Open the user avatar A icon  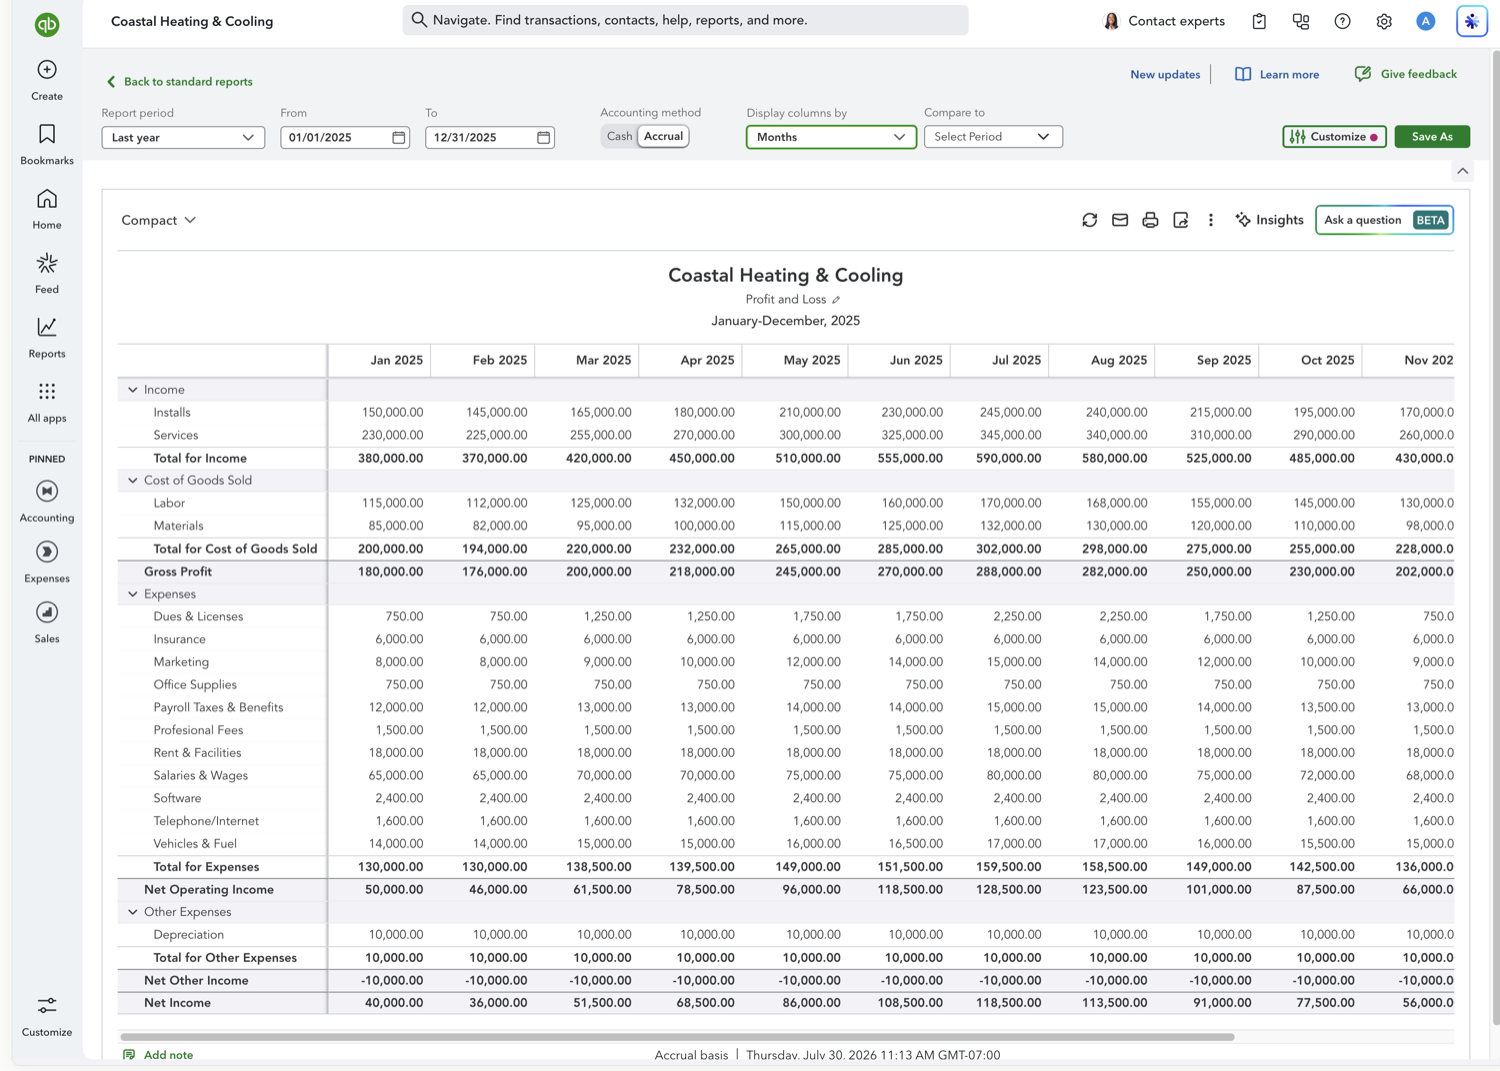click(1426, 21)
